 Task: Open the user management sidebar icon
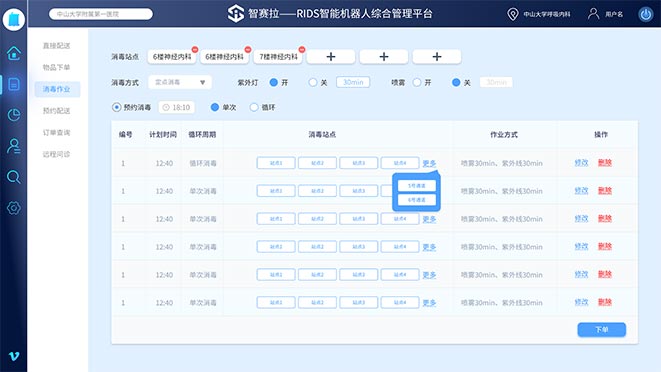(13, 146)
